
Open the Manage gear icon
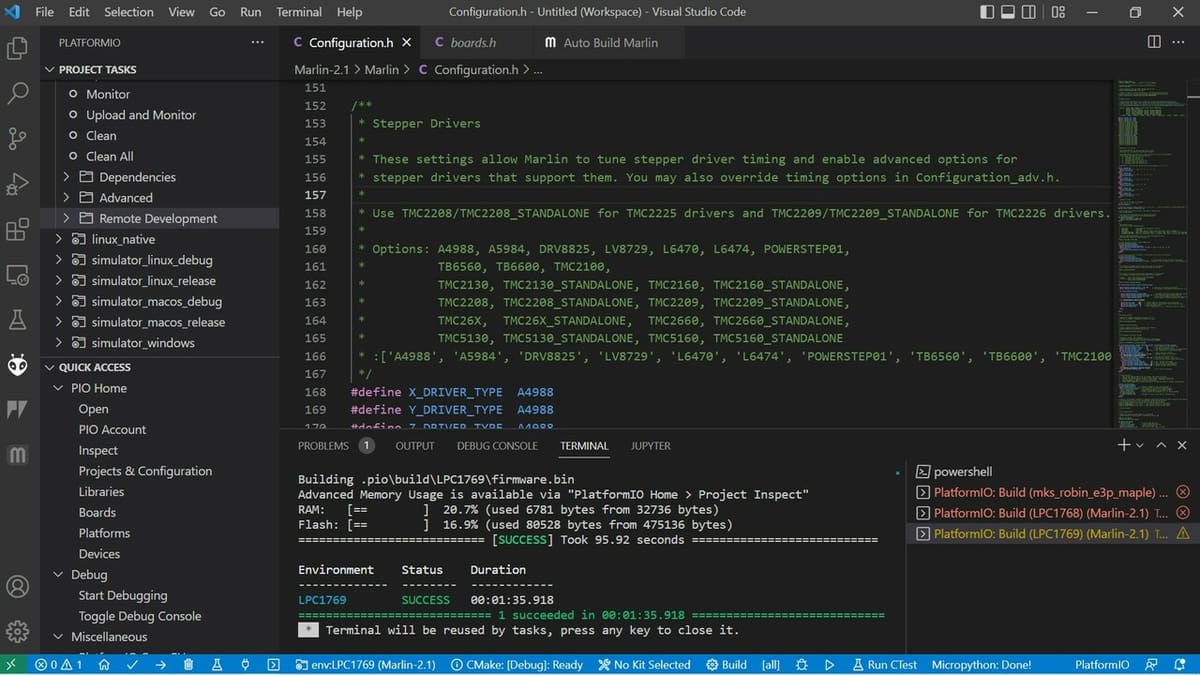click(17, 631)
